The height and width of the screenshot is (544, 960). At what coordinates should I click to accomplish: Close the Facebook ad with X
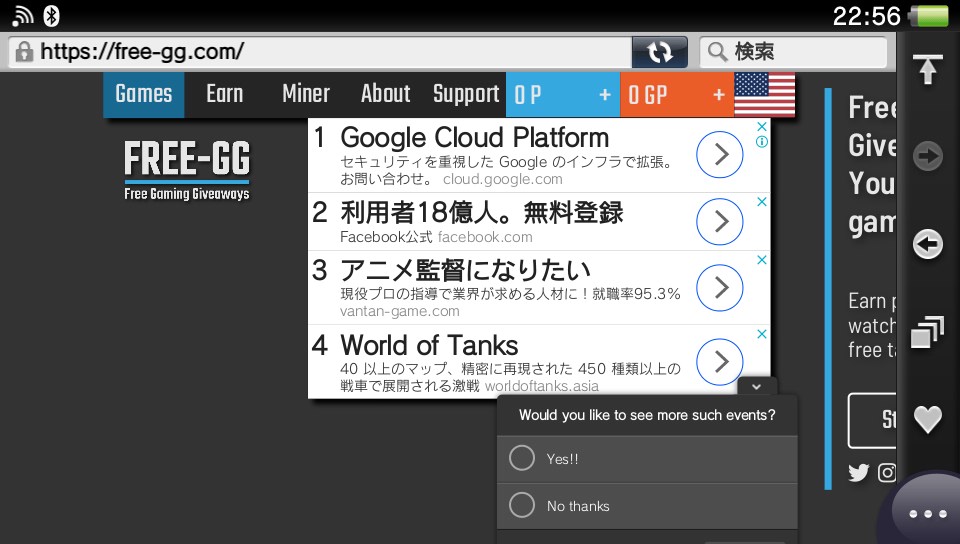(761, 202)
